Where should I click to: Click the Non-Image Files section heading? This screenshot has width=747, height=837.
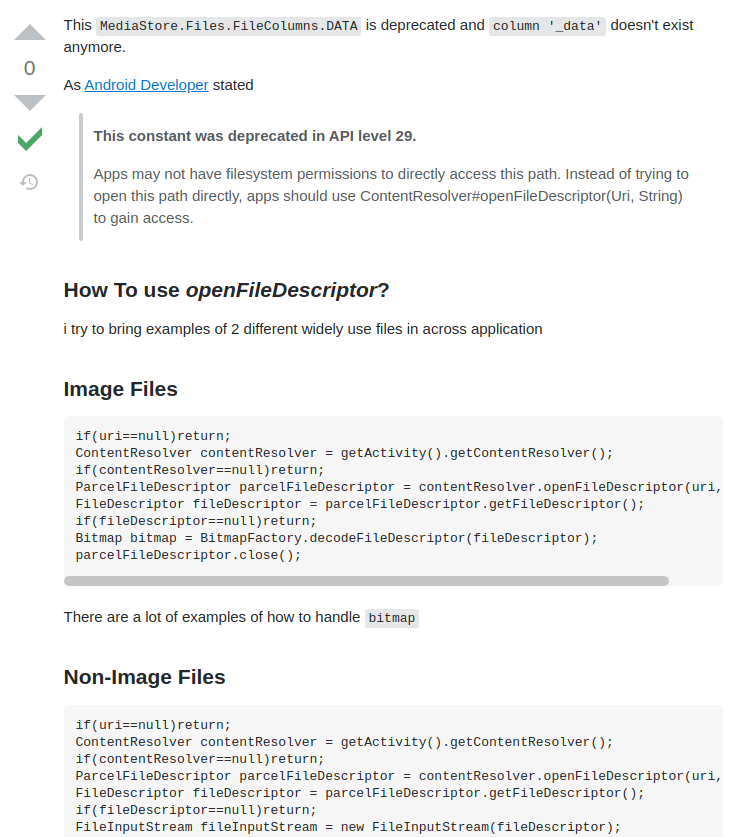point(144,677)
